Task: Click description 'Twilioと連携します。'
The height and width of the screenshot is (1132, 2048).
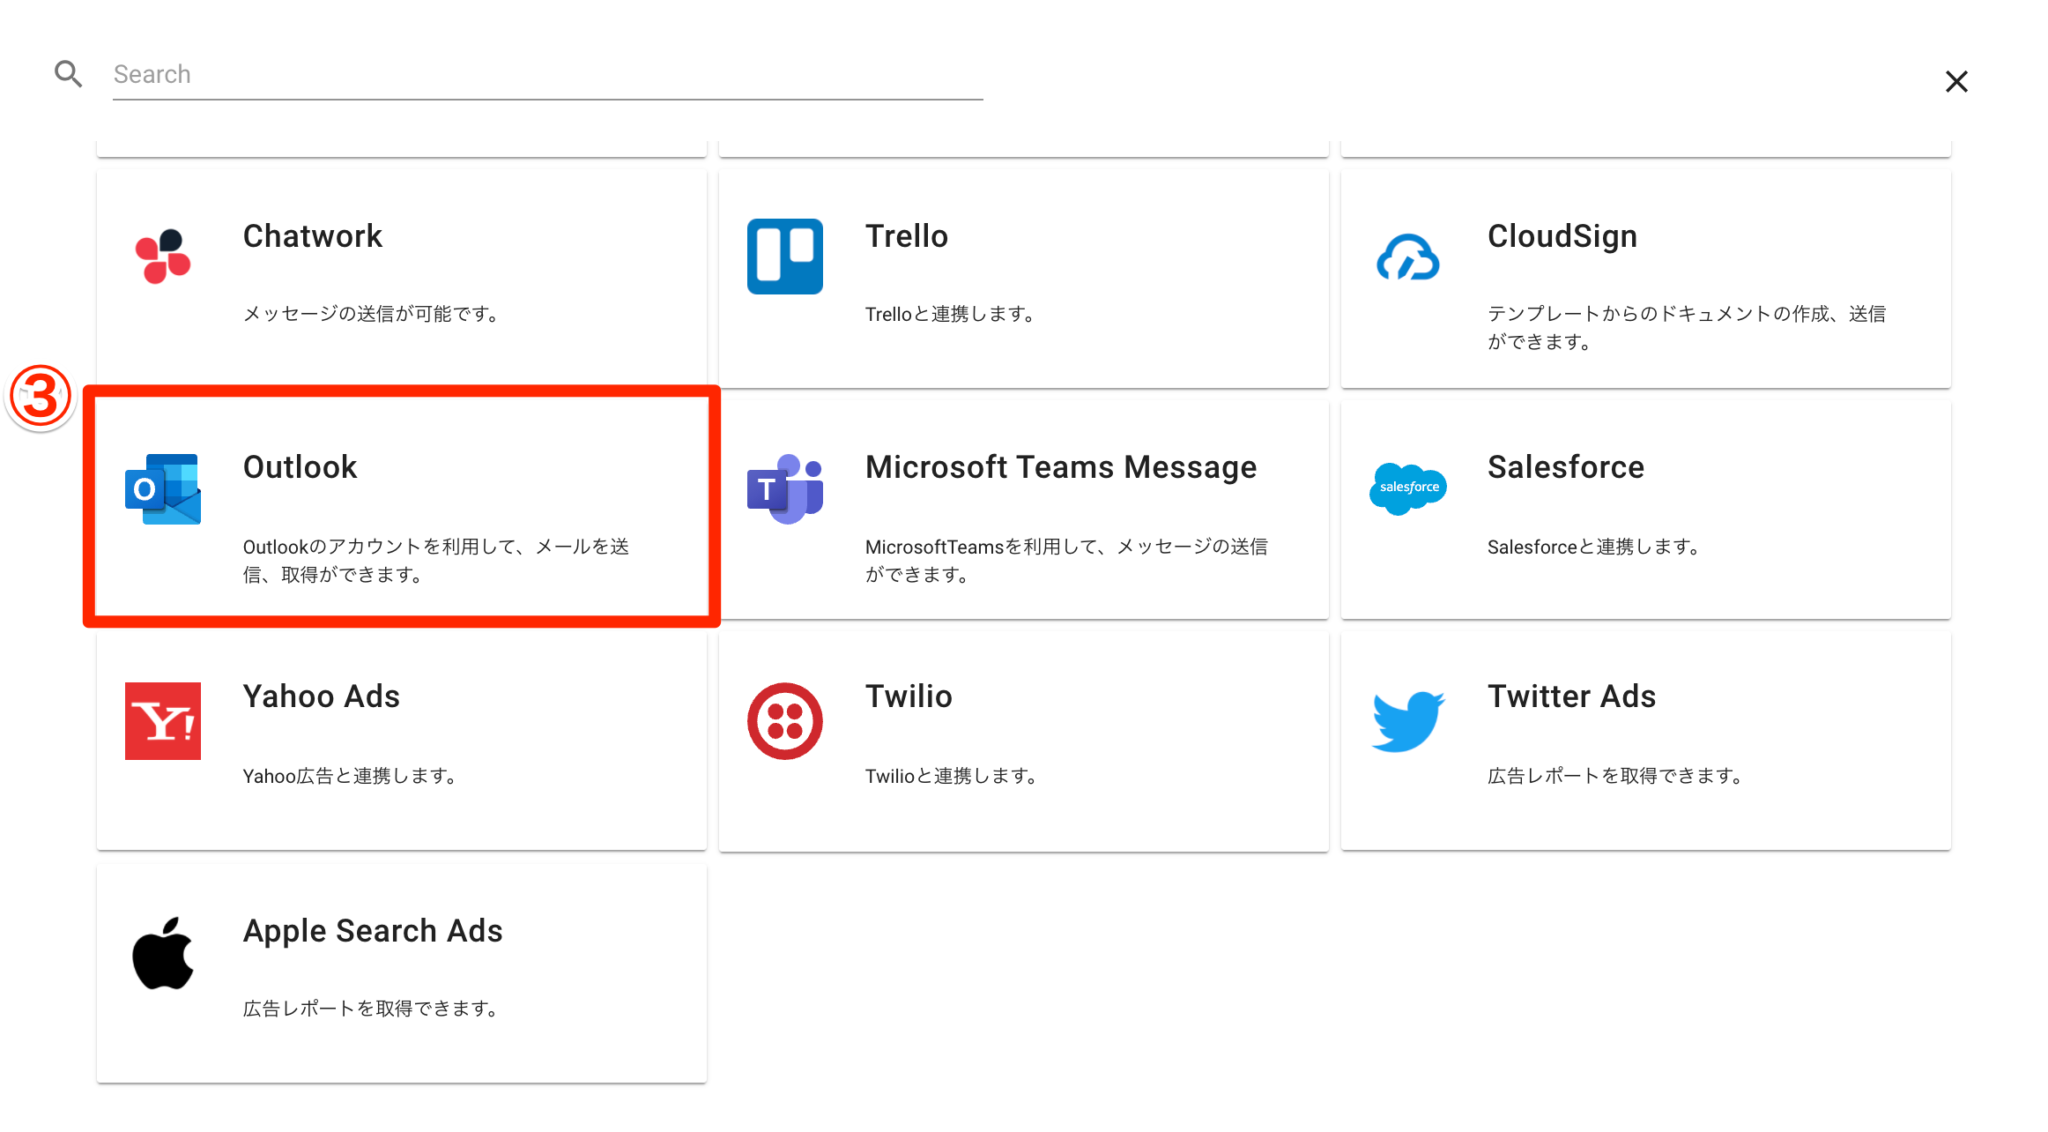Action: pos(951,776)
